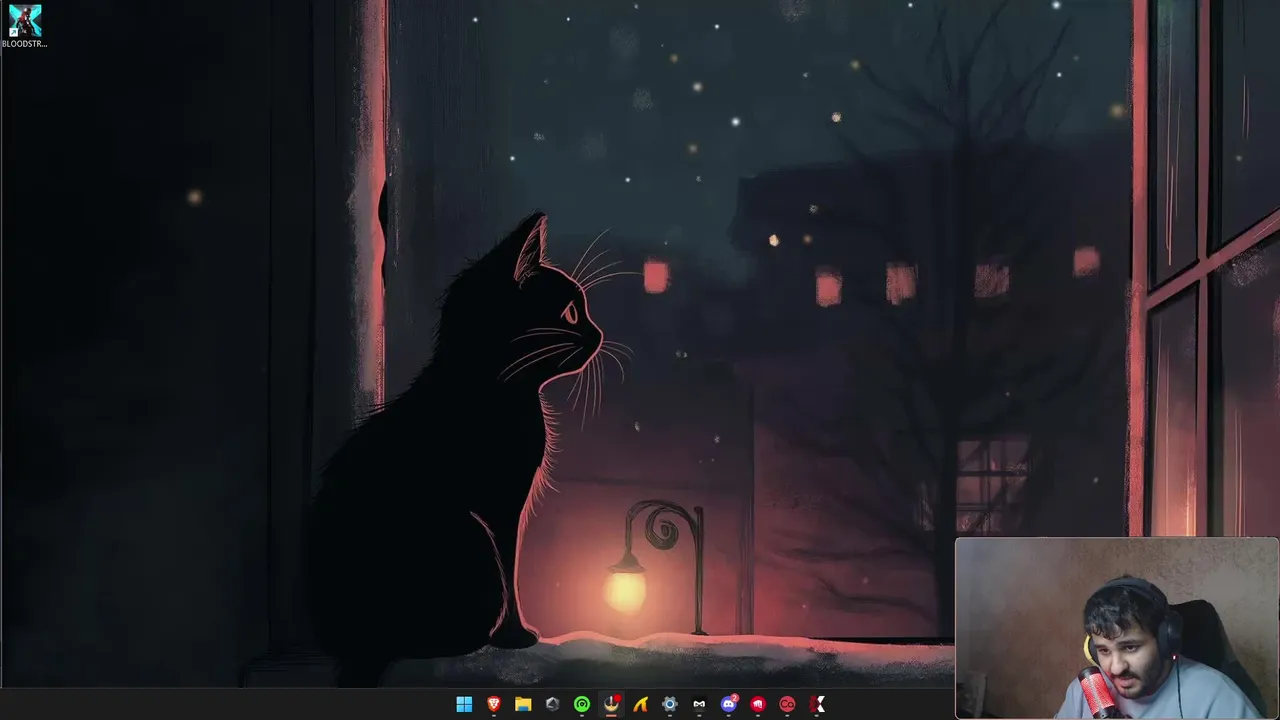Open the grey polygon app taskbar icon

point(552,704)
